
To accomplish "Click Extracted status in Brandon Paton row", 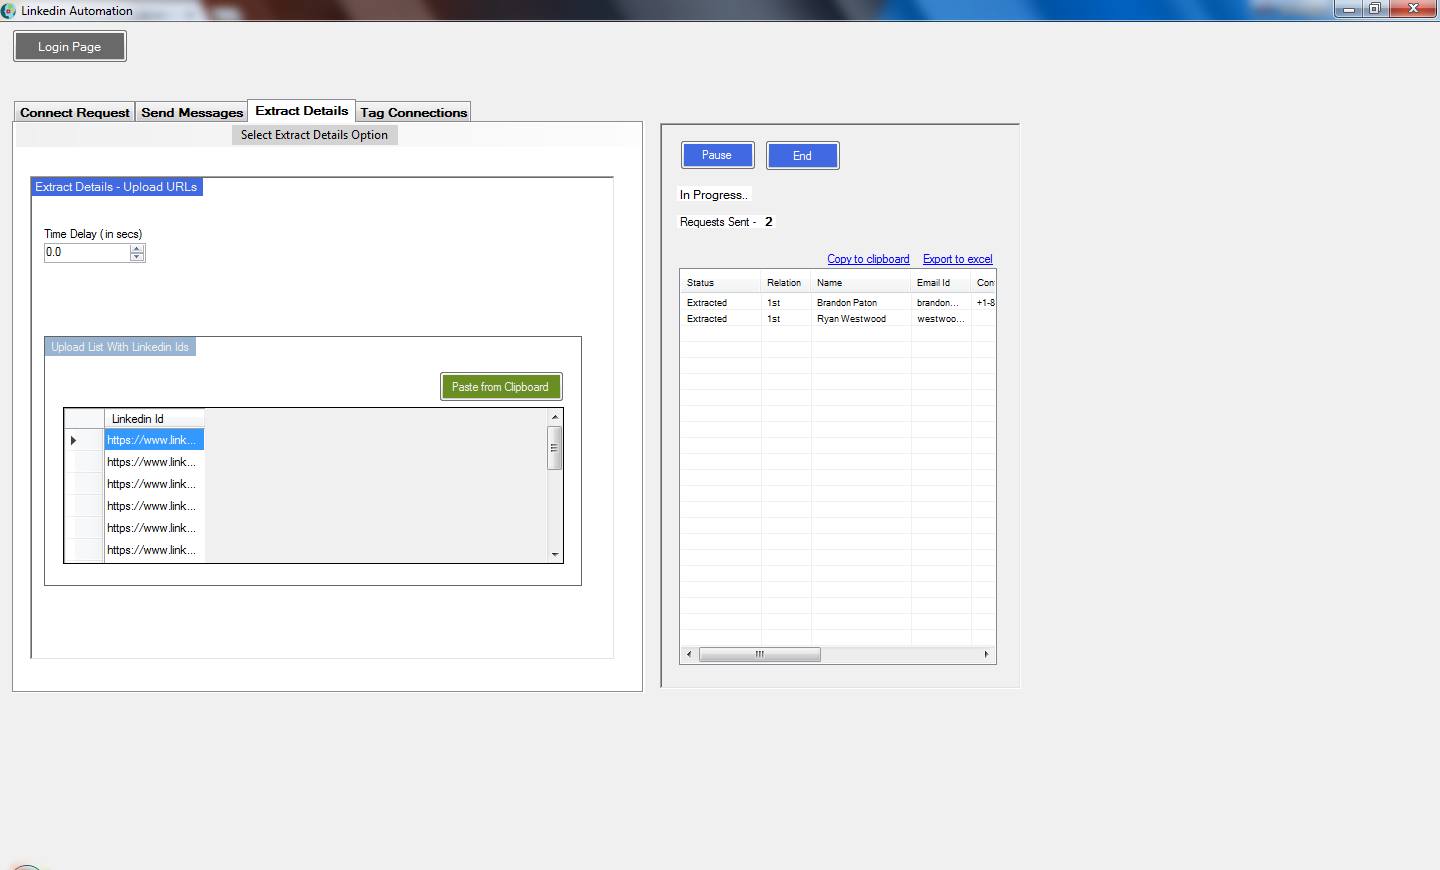I will pyautogui.click(x=721, y=303).
